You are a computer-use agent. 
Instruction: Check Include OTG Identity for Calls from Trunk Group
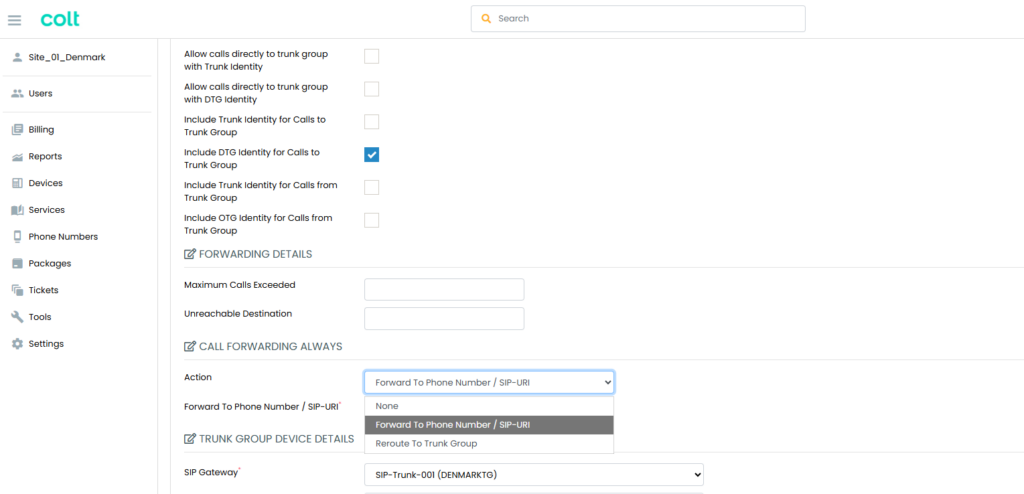[372, 220]
